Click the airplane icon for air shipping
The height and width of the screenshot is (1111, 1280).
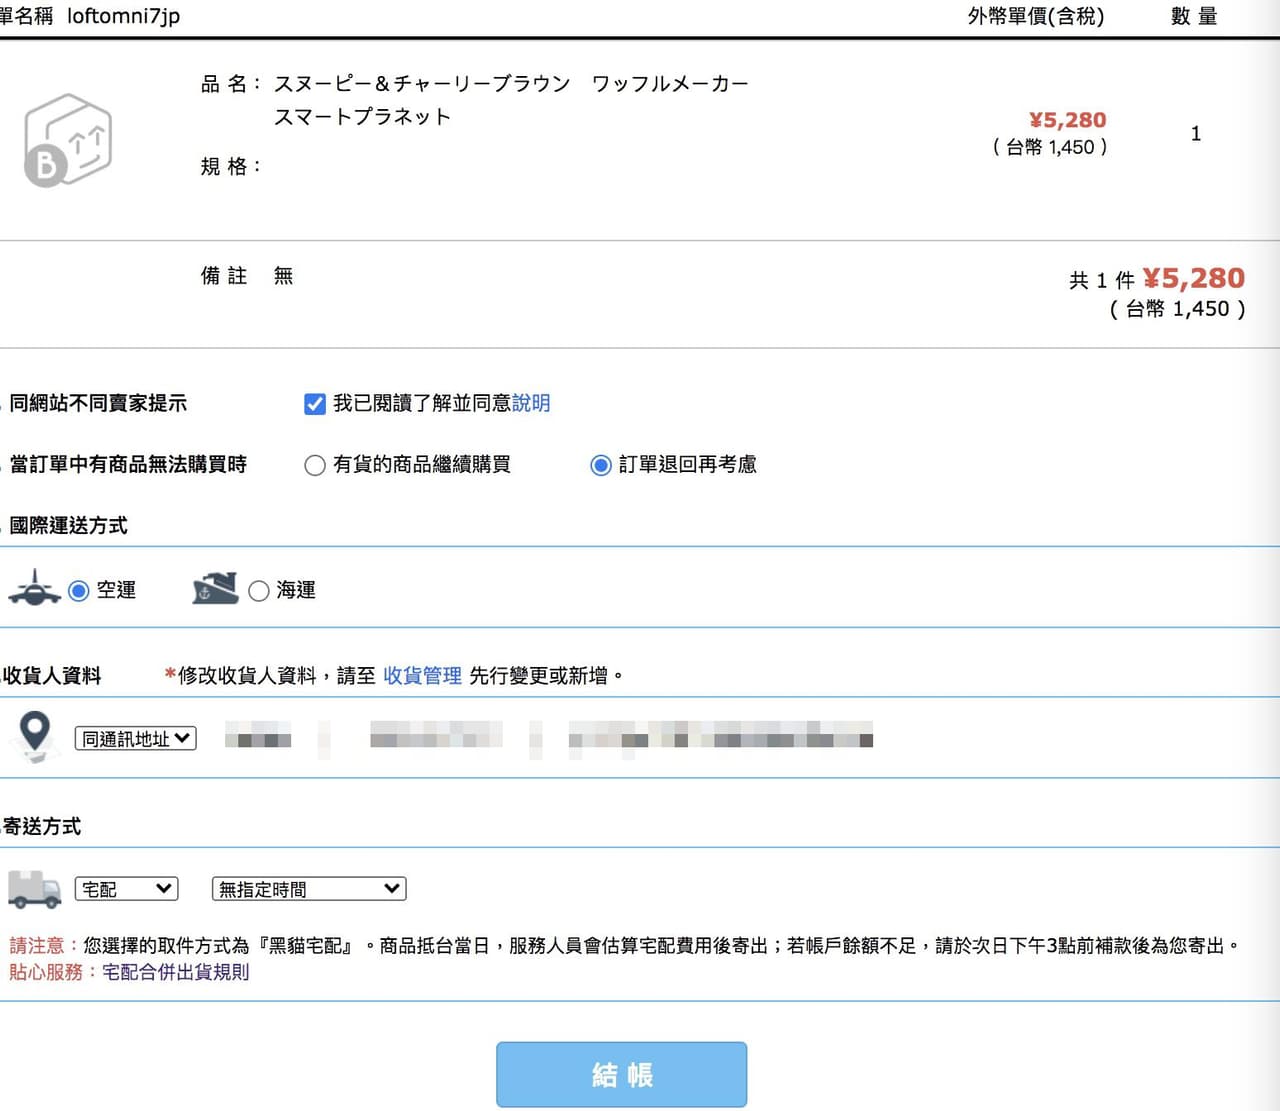(x=35, y=588)
